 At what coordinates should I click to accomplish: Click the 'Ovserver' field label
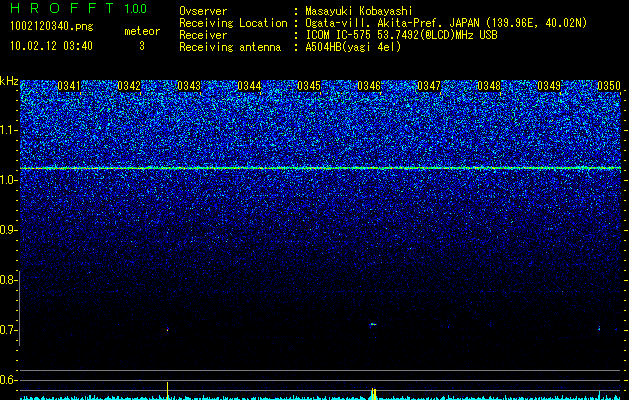click(x=203, y=11)
